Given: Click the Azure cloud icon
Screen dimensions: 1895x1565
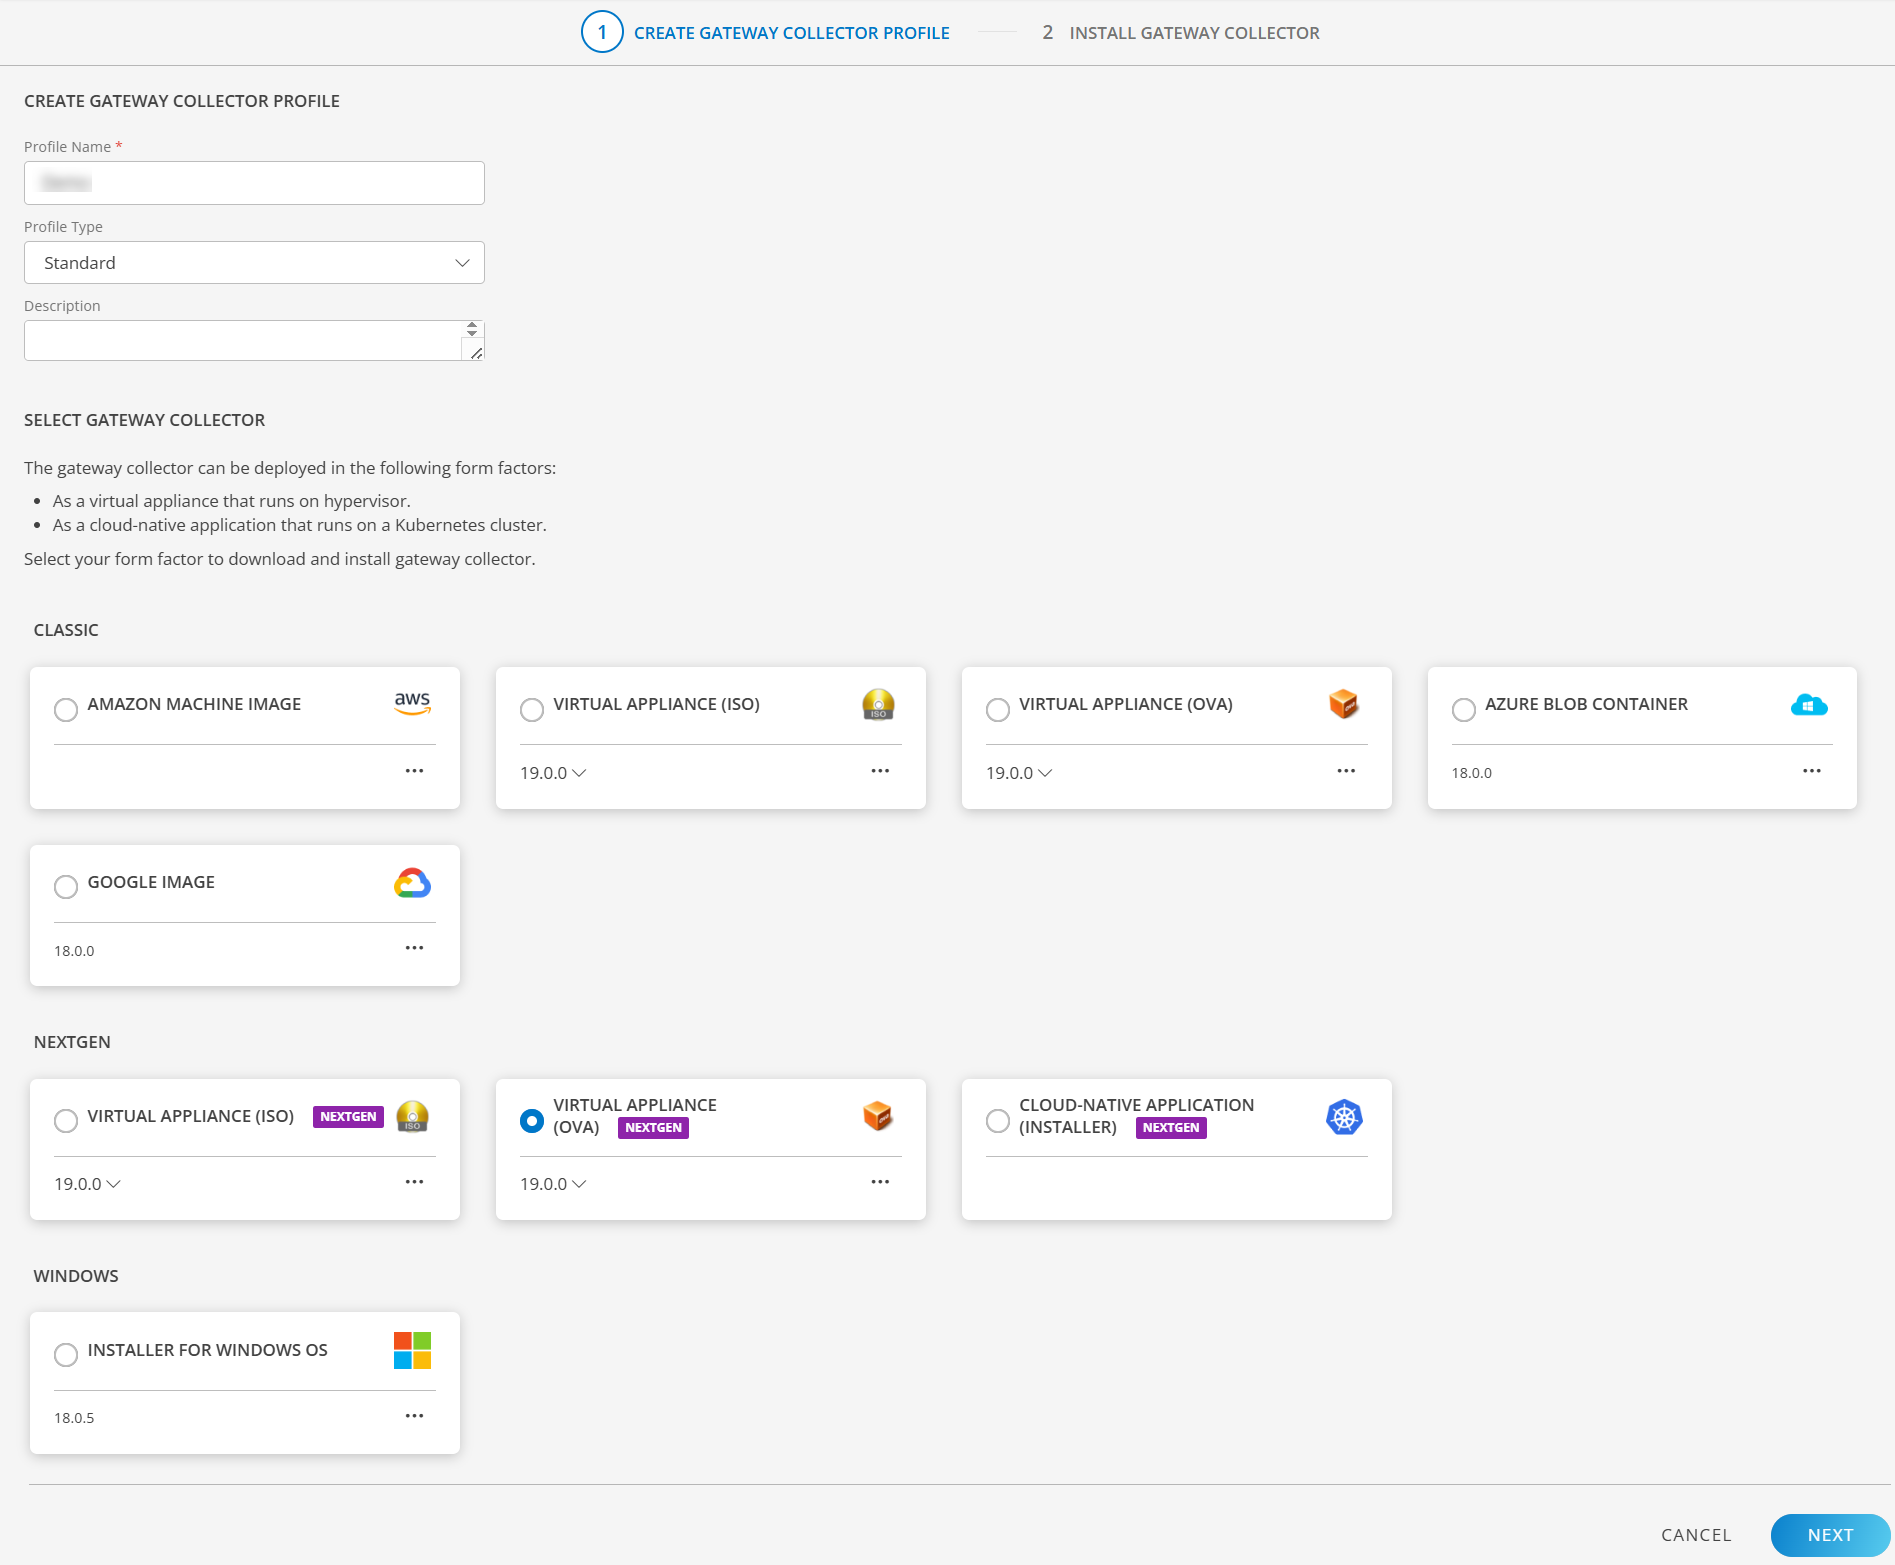Looking at the screenshot, I should [1809, 705].
